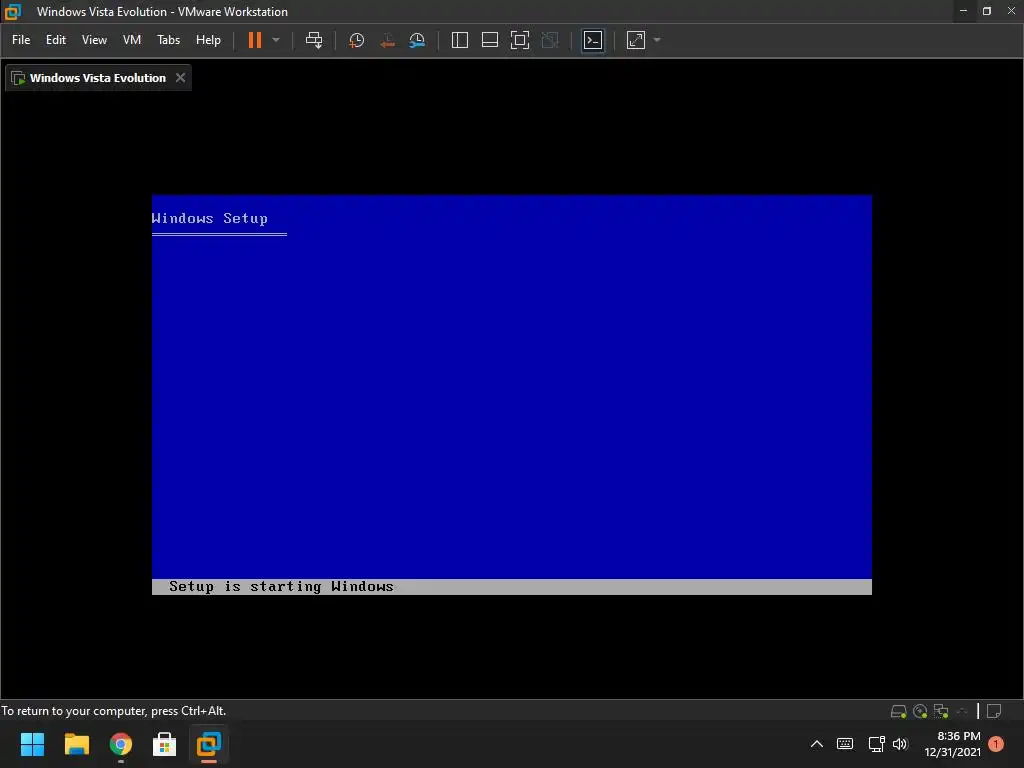
Task: Open Microsoft Store from the taskbar
Action: point(165,744)
